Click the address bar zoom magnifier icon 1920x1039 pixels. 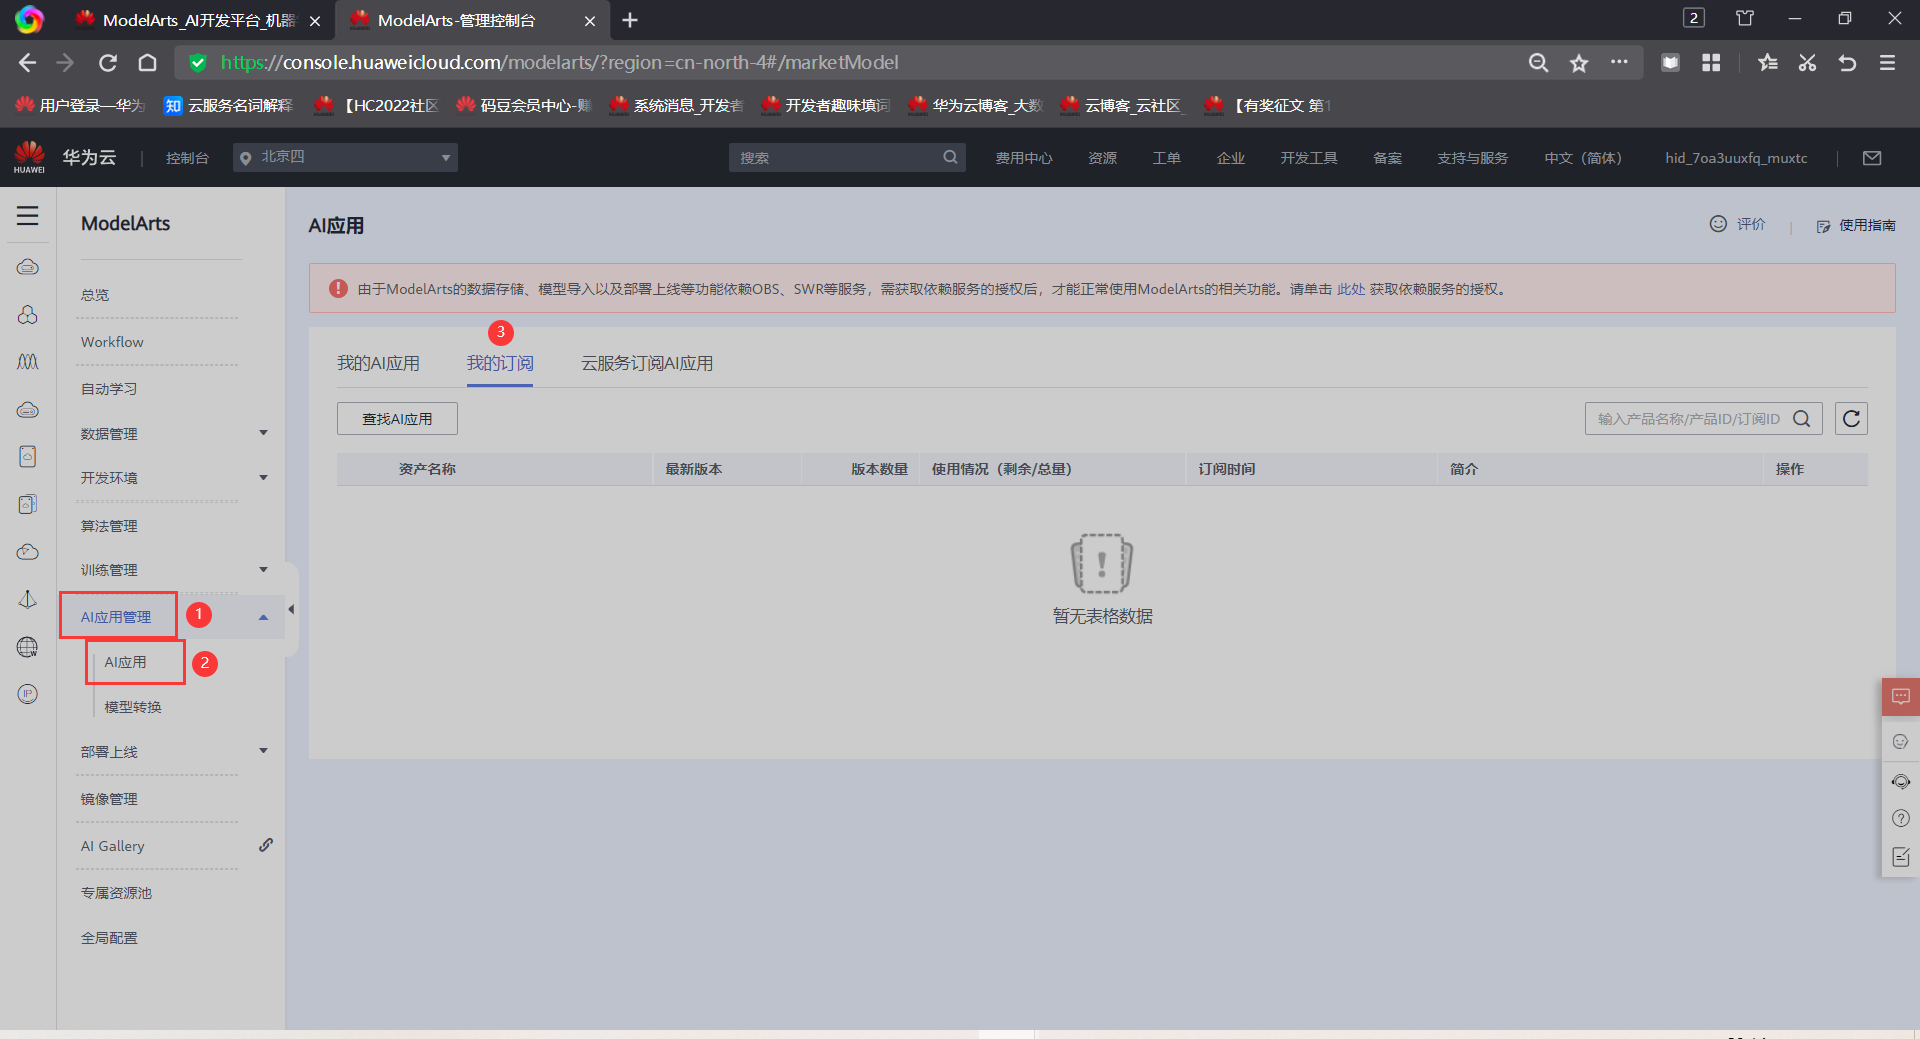(1539, 63)
